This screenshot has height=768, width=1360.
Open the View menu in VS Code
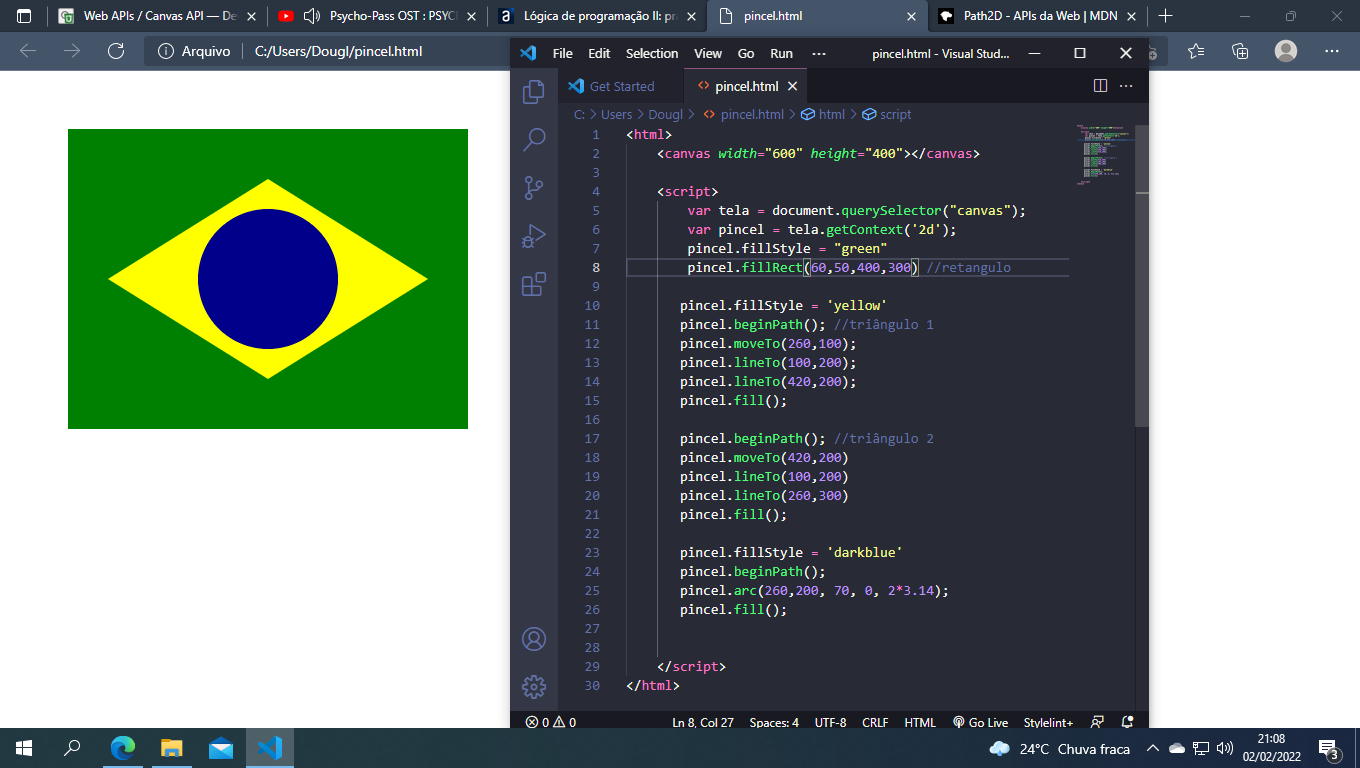708,53
